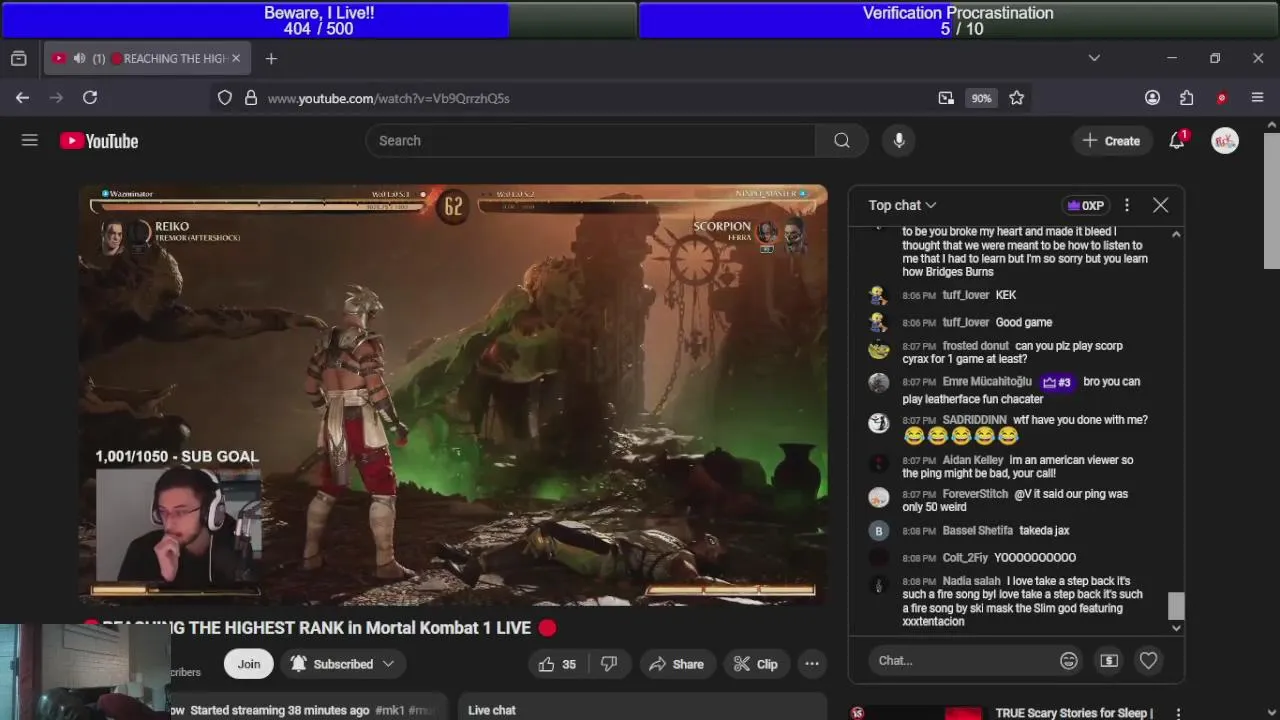Open the account avatar menu
1280x720 pixels.
[x=1225, y=141]
